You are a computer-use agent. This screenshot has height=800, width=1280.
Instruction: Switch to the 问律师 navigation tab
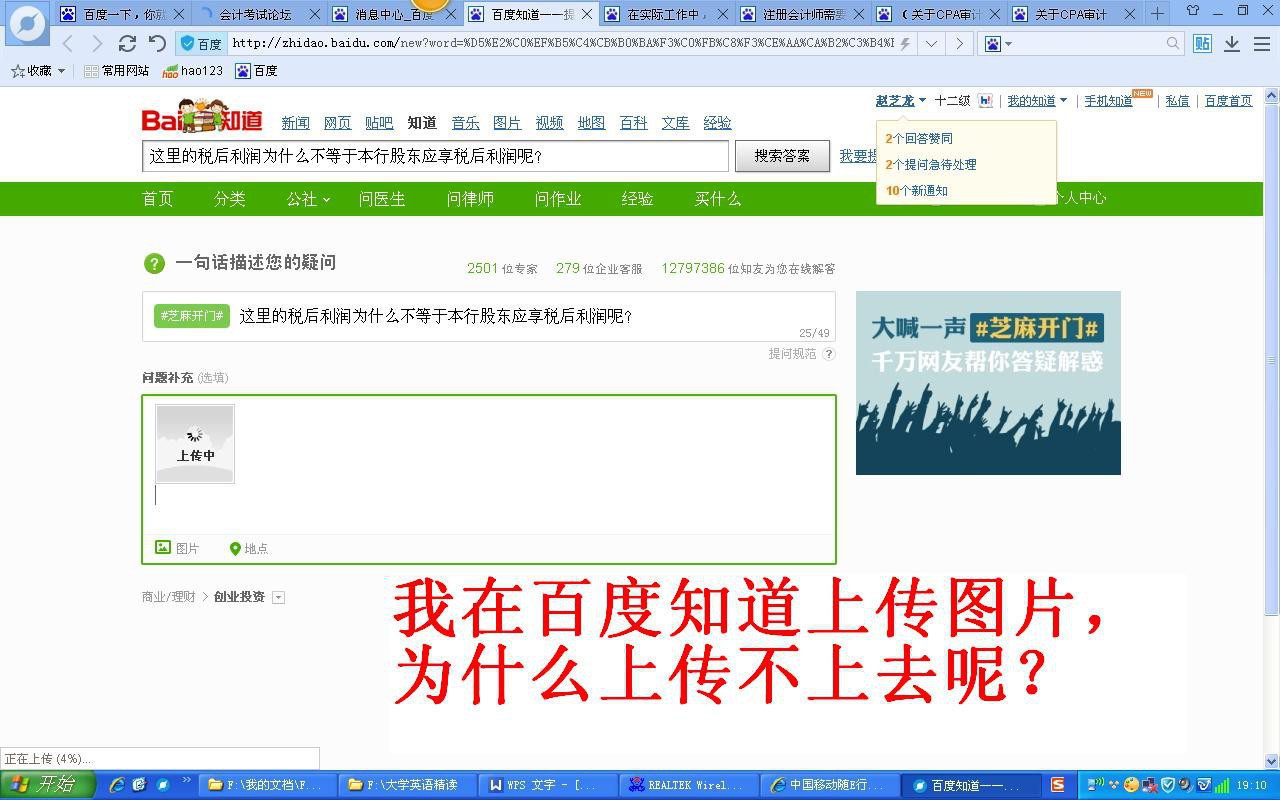(469, 199)
